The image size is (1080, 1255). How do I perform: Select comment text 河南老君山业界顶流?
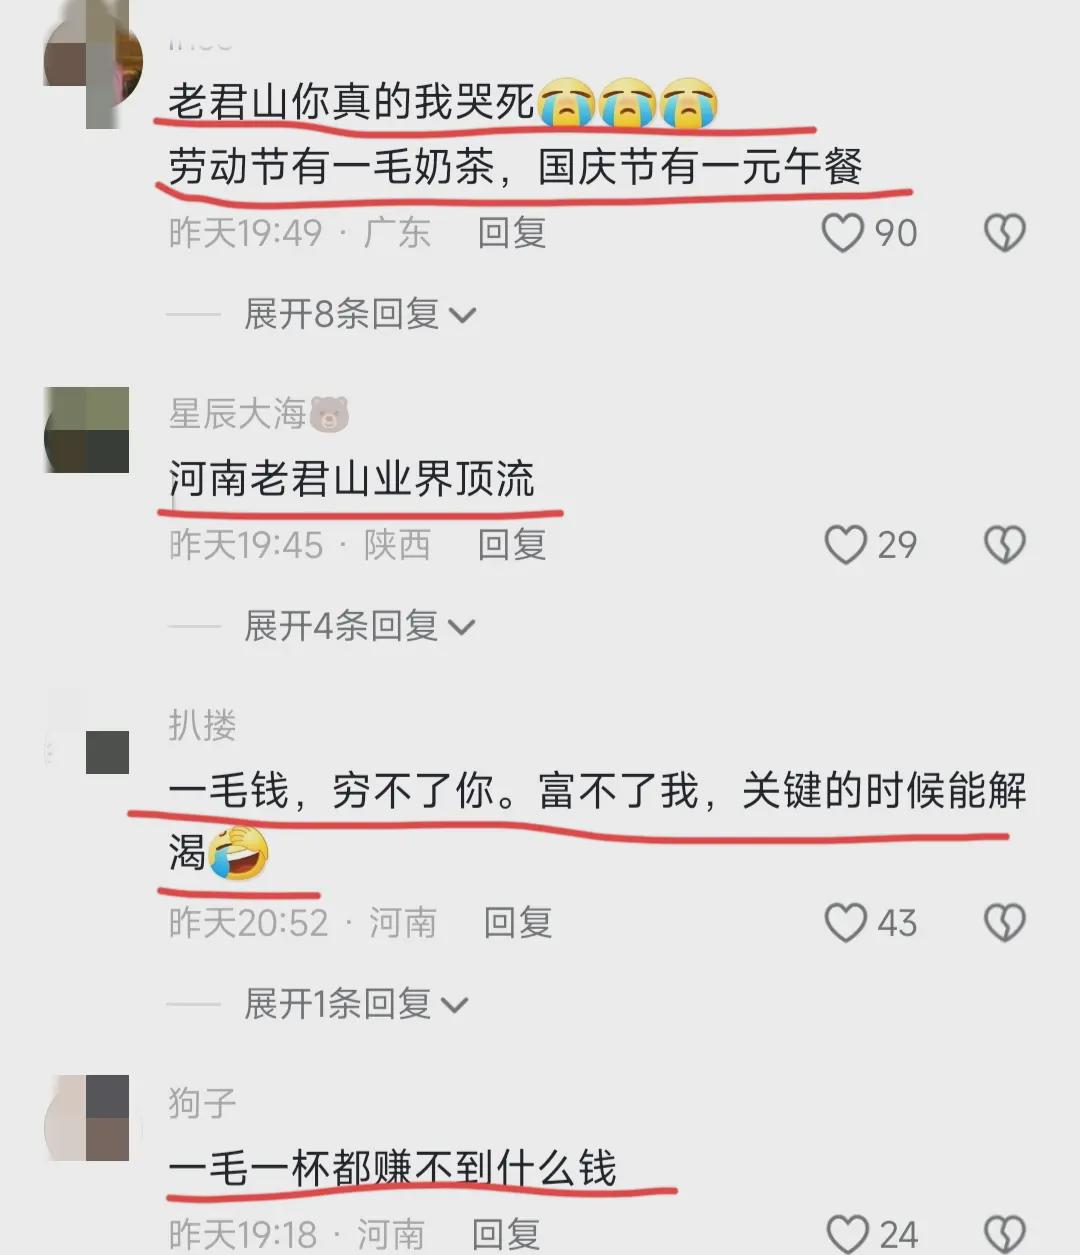pyautogui.click(x=352, y=479)
